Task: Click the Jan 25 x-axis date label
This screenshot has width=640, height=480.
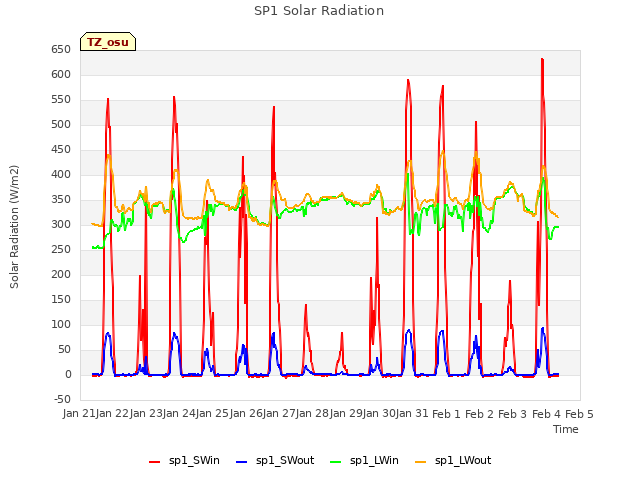Action: pos(212,414)
